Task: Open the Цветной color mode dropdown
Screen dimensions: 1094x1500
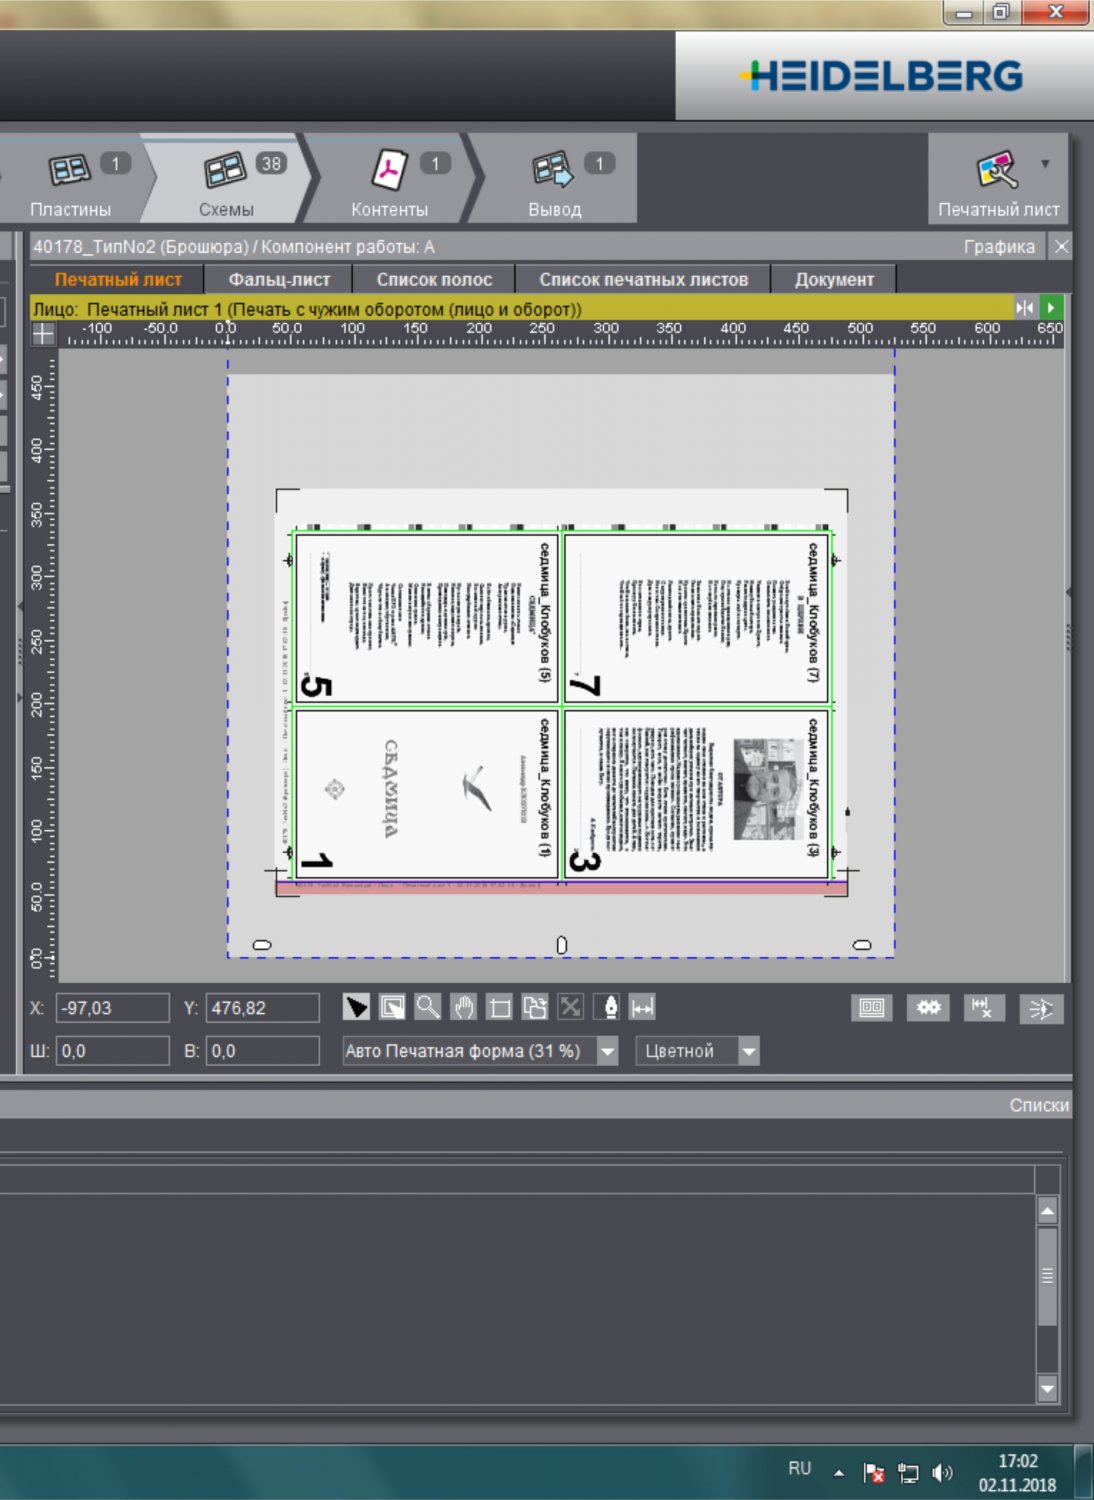Action: pyautogui.click(x=748, y=1051)
